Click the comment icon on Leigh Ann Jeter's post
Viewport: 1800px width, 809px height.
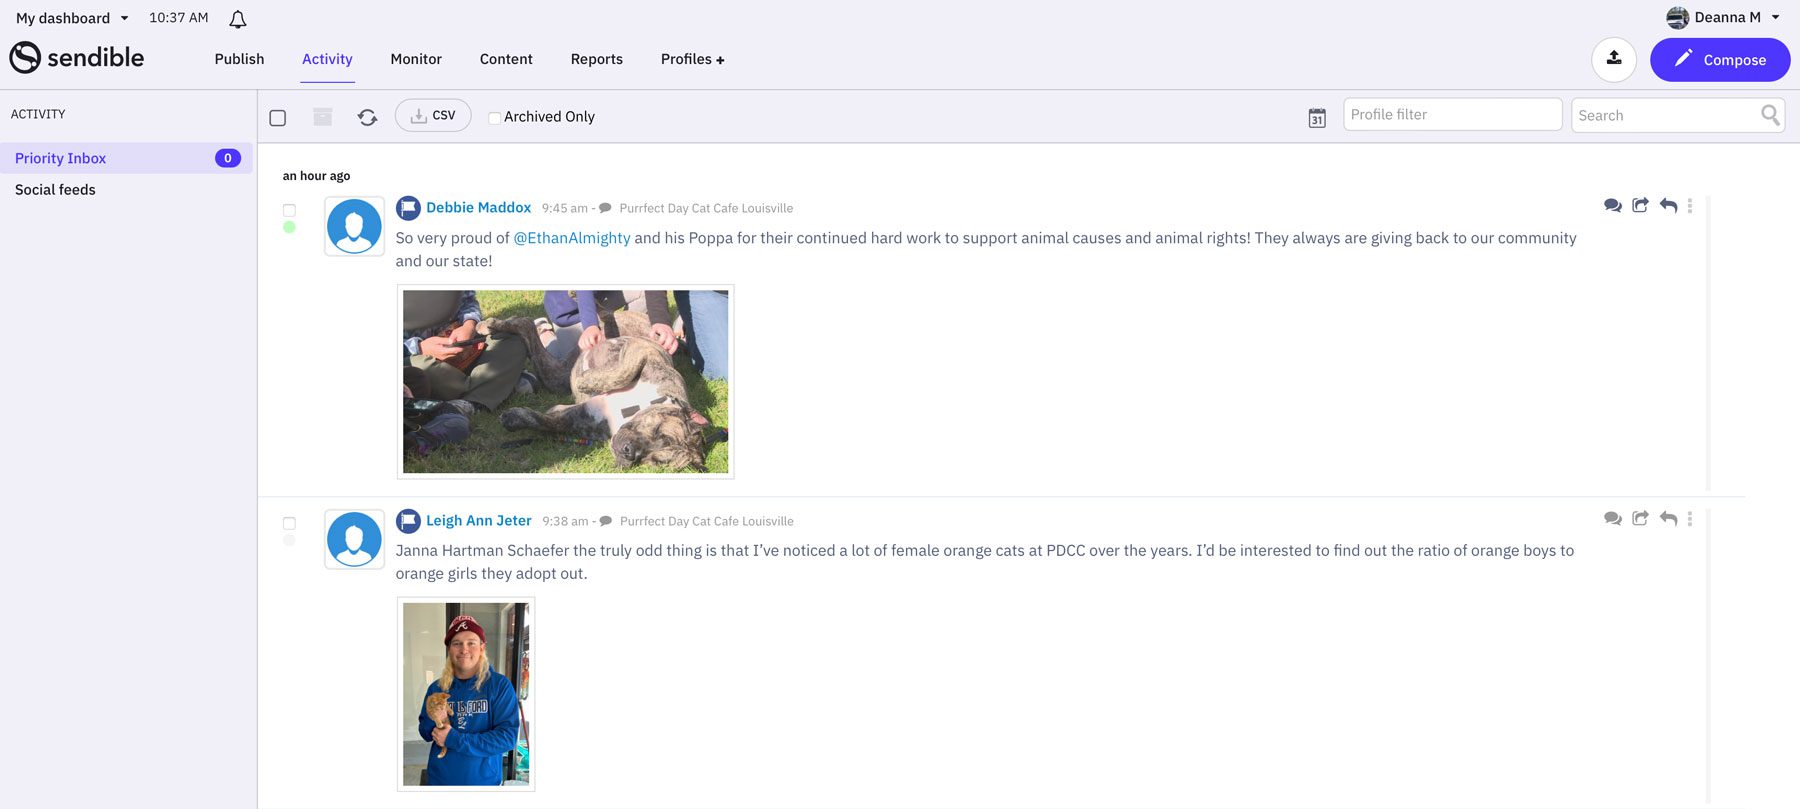click(x=1612, y=519)
